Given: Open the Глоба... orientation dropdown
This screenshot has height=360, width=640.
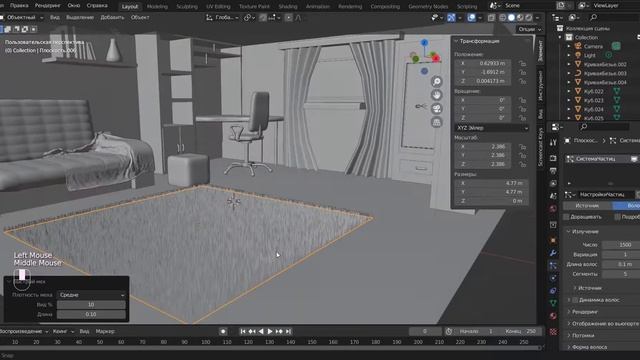Looking at the screenshot, I should tap(223, 18).
